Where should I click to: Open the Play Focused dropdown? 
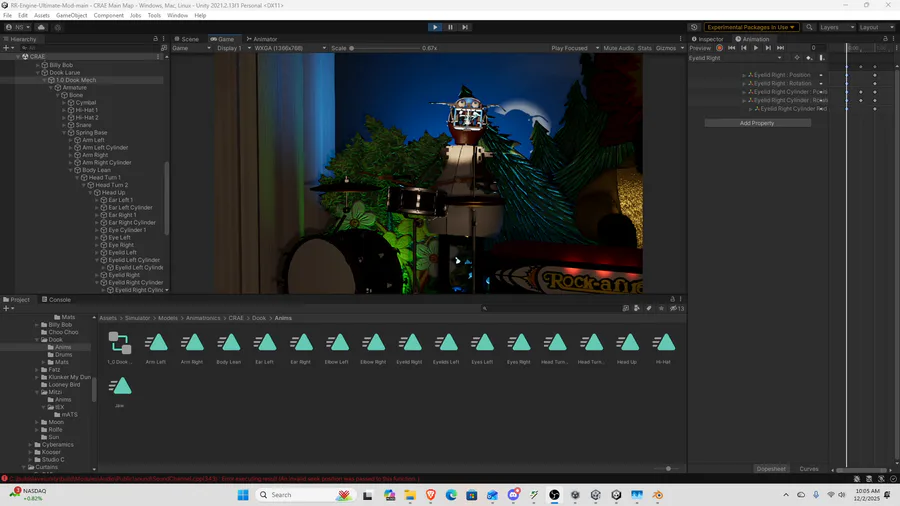(x=575, y=48)
